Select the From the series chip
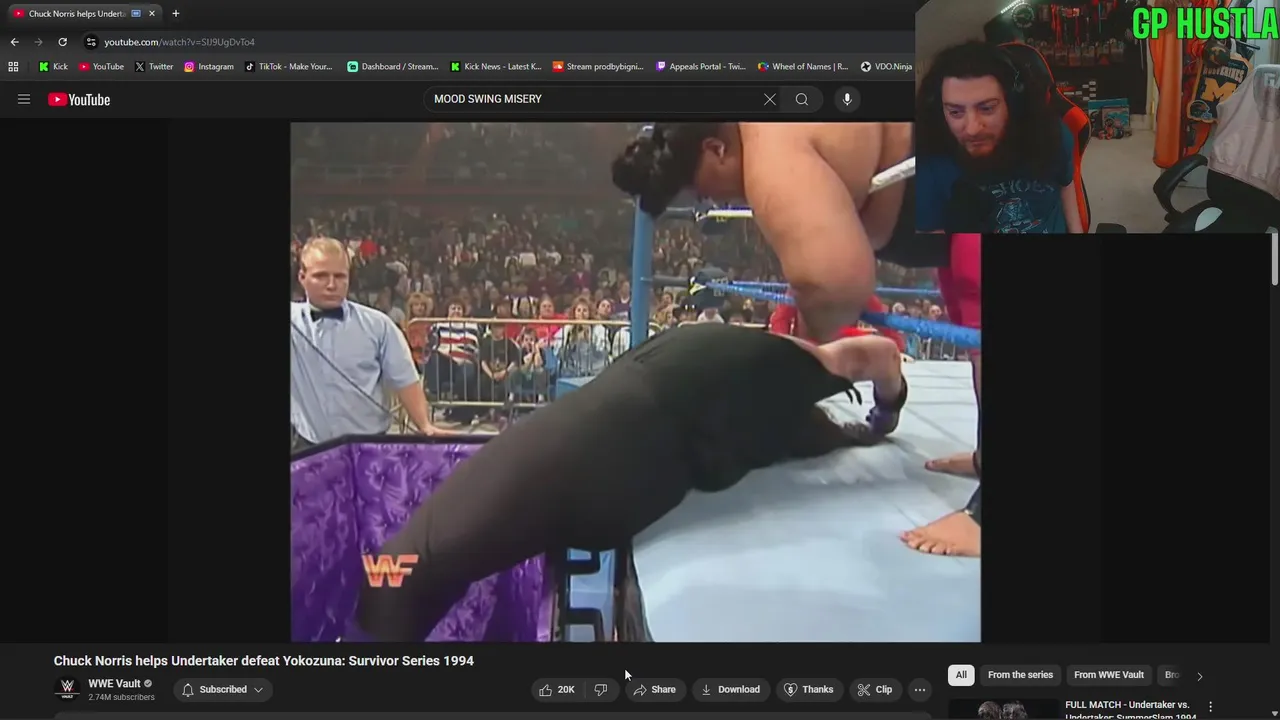 (x=1020, y=675)
